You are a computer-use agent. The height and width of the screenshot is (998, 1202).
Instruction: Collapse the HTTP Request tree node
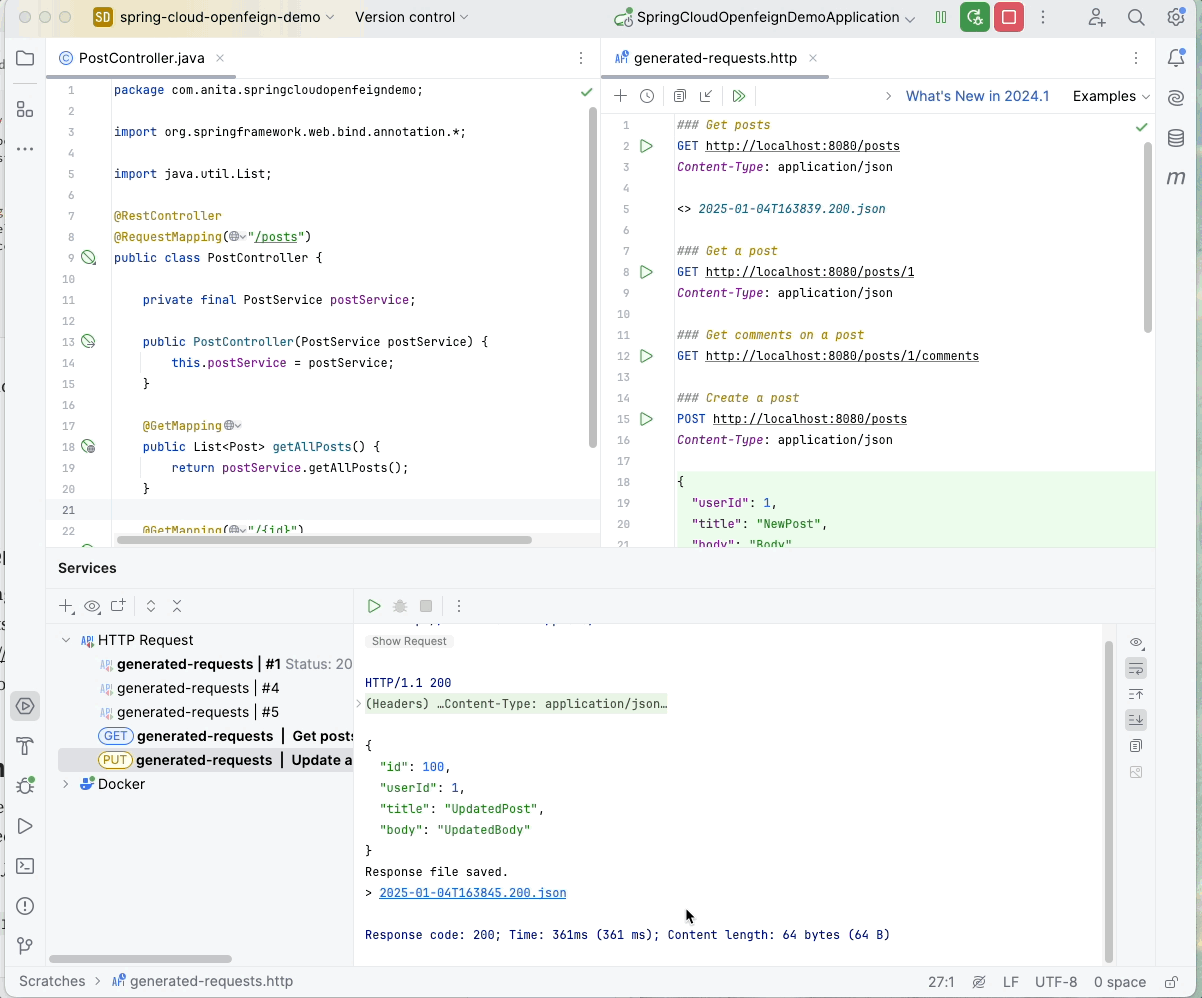66,640
